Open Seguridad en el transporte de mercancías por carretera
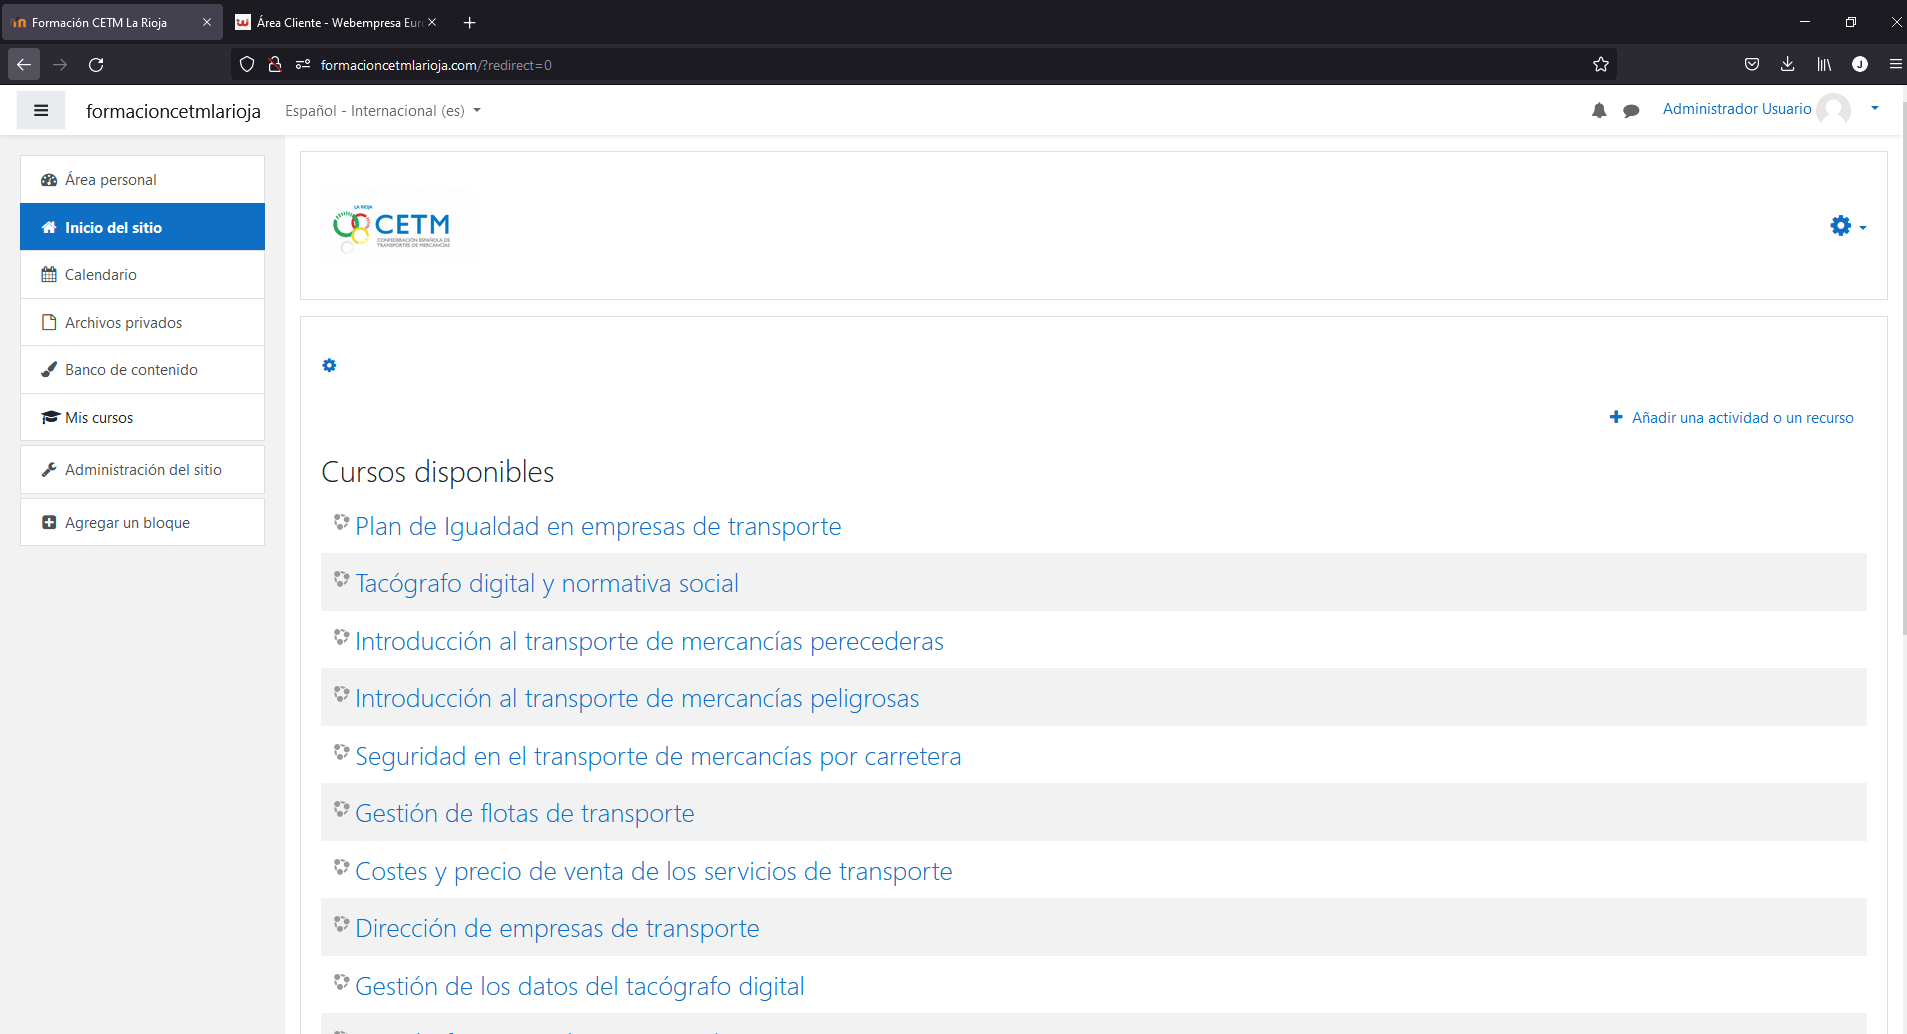 pos(658,756)
